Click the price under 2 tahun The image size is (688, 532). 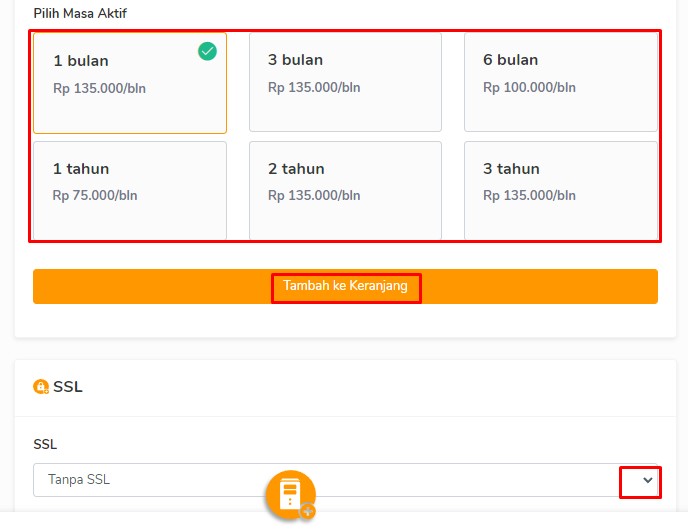pos(314,195)
